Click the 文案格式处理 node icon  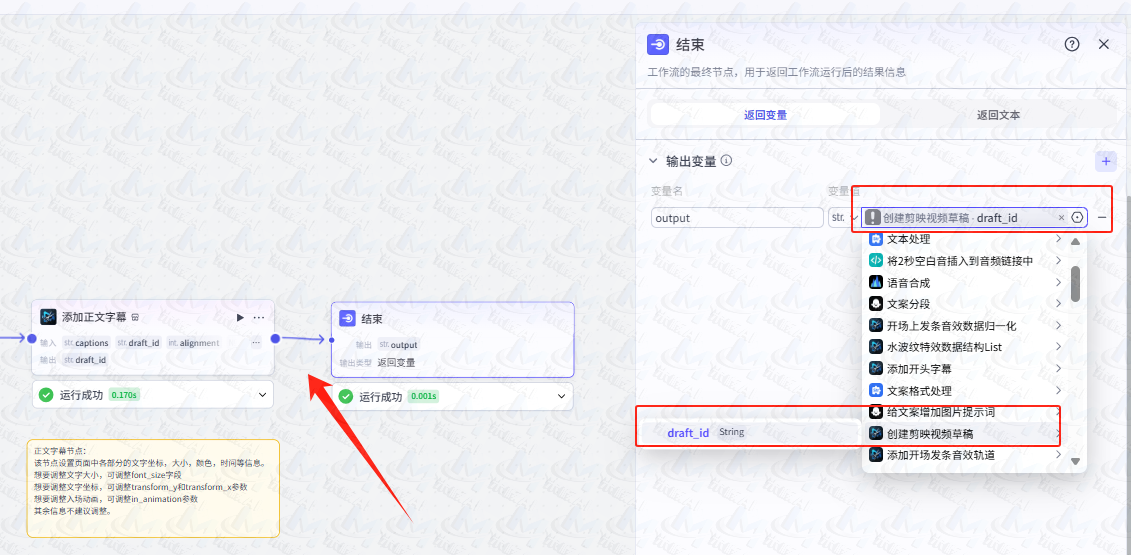tap(876, 390)
